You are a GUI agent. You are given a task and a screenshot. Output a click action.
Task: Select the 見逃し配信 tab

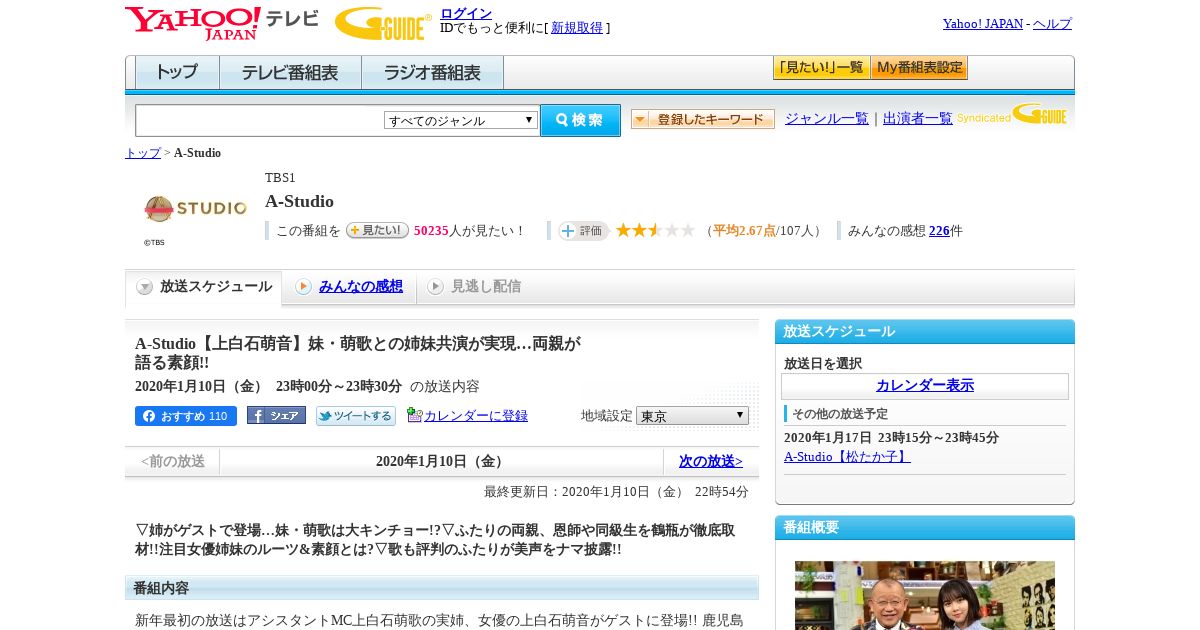(x=485, y=287)
